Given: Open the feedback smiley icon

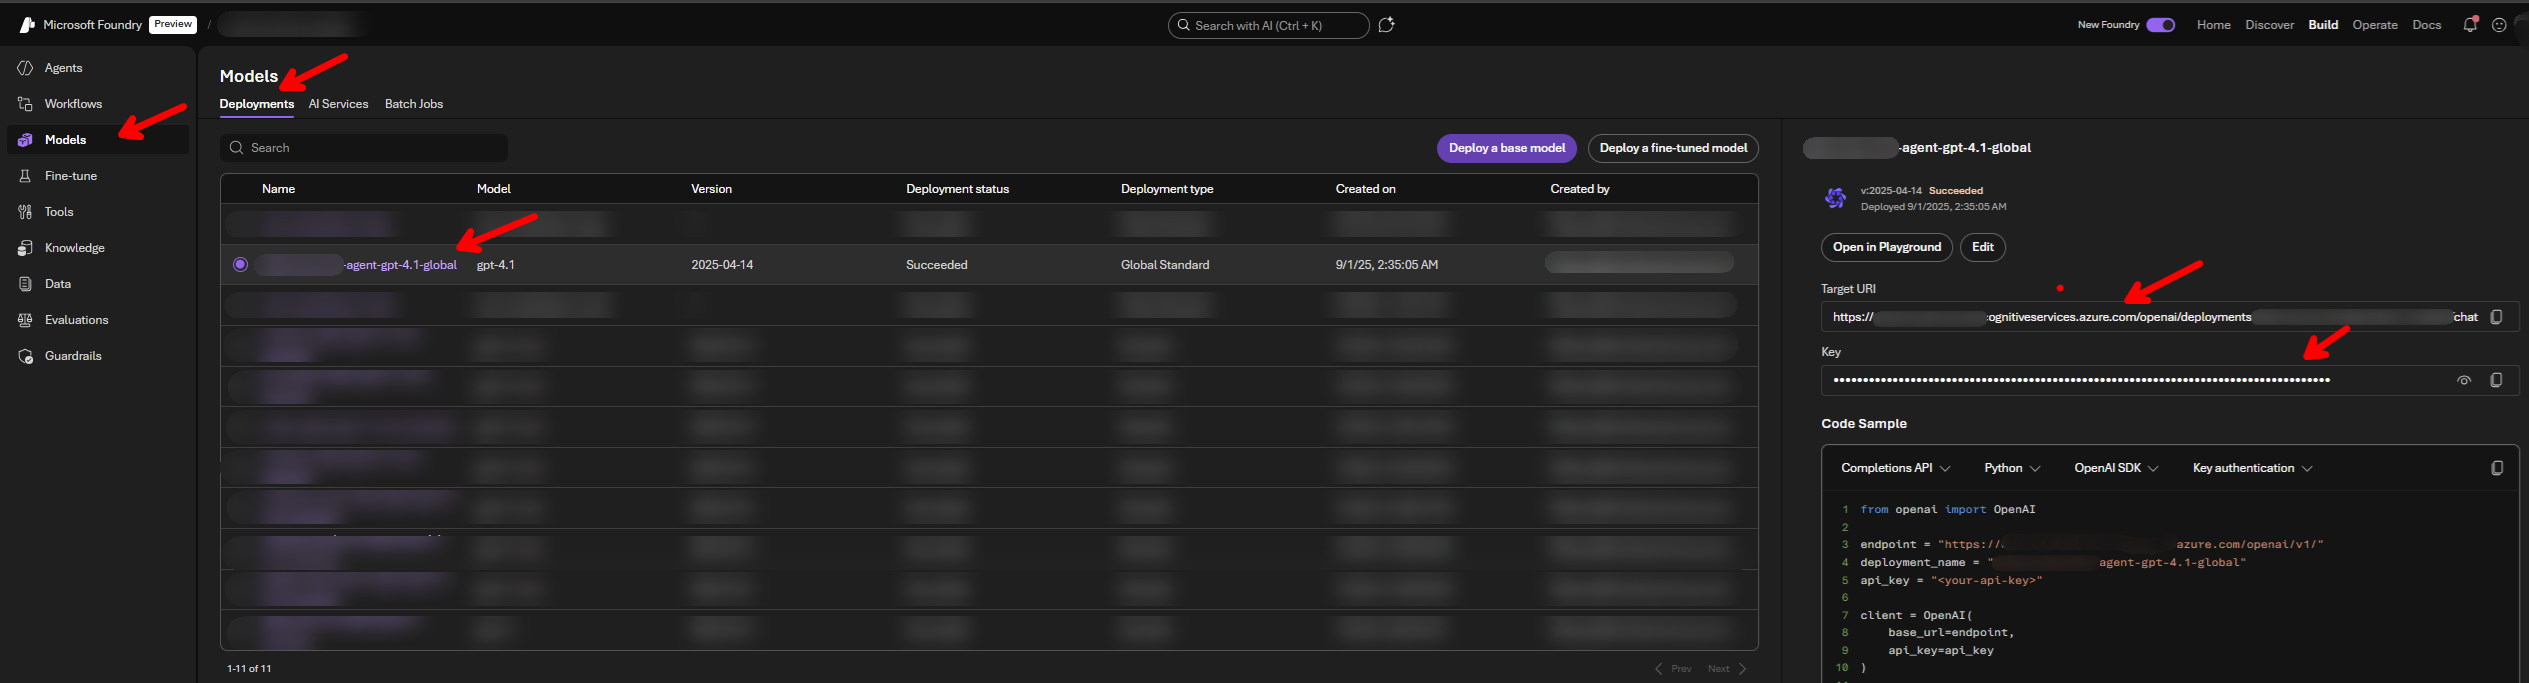Looking at the screenshot, I should point(2499,25).
